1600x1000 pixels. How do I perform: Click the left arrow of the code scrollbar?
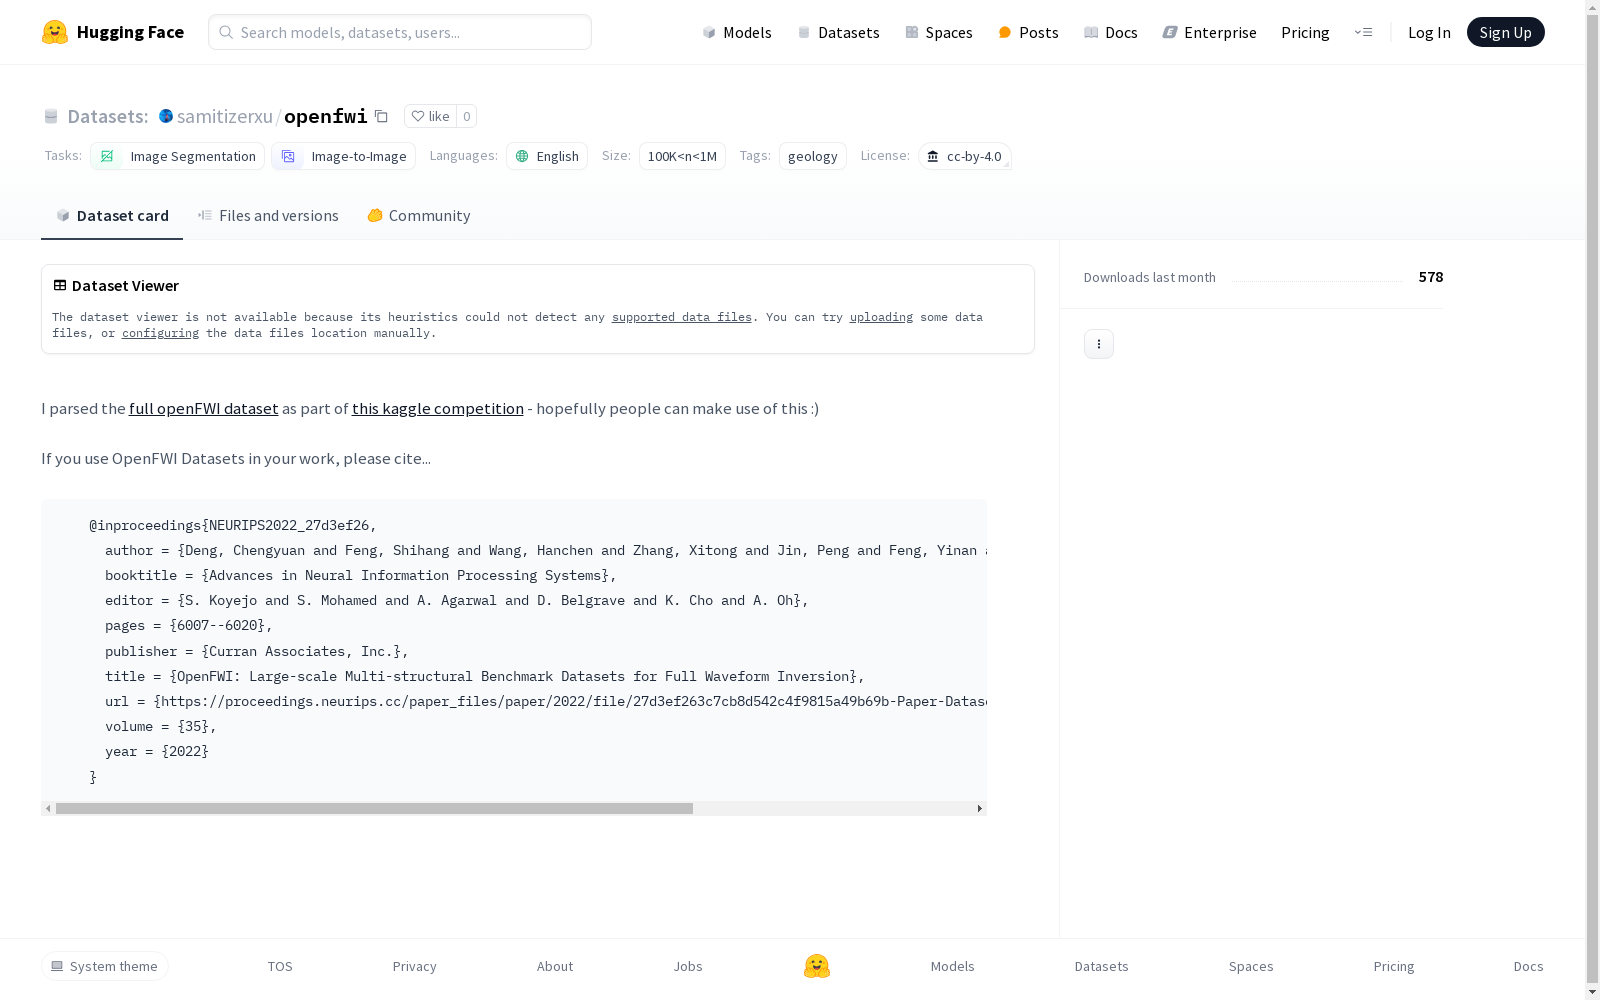tap(48, 808)
